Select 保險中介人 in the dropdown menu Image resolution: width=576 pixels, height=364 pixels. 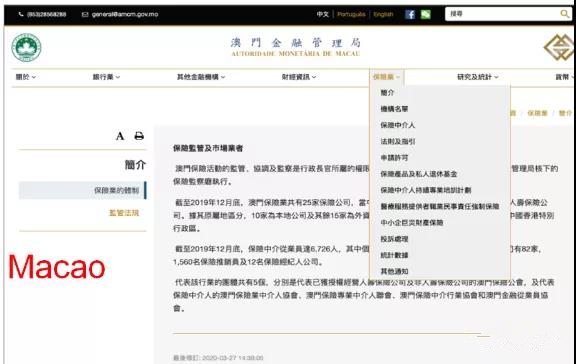[x=398, y=125]
